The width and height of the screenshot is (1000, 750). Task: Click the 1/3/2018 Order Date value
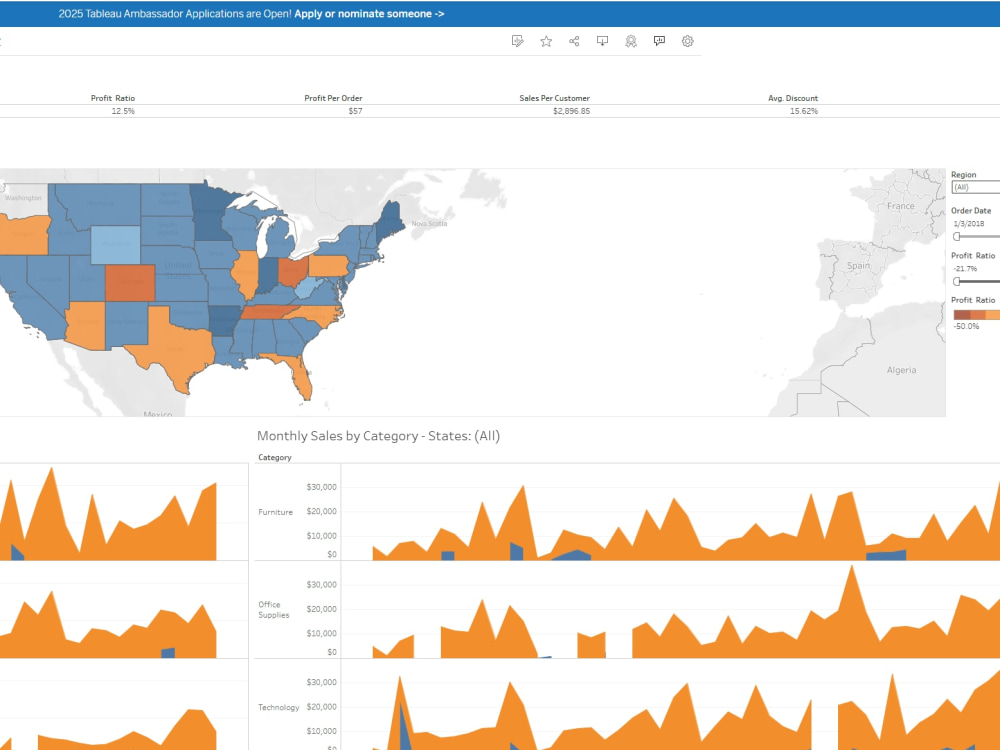tap(969, 224)
